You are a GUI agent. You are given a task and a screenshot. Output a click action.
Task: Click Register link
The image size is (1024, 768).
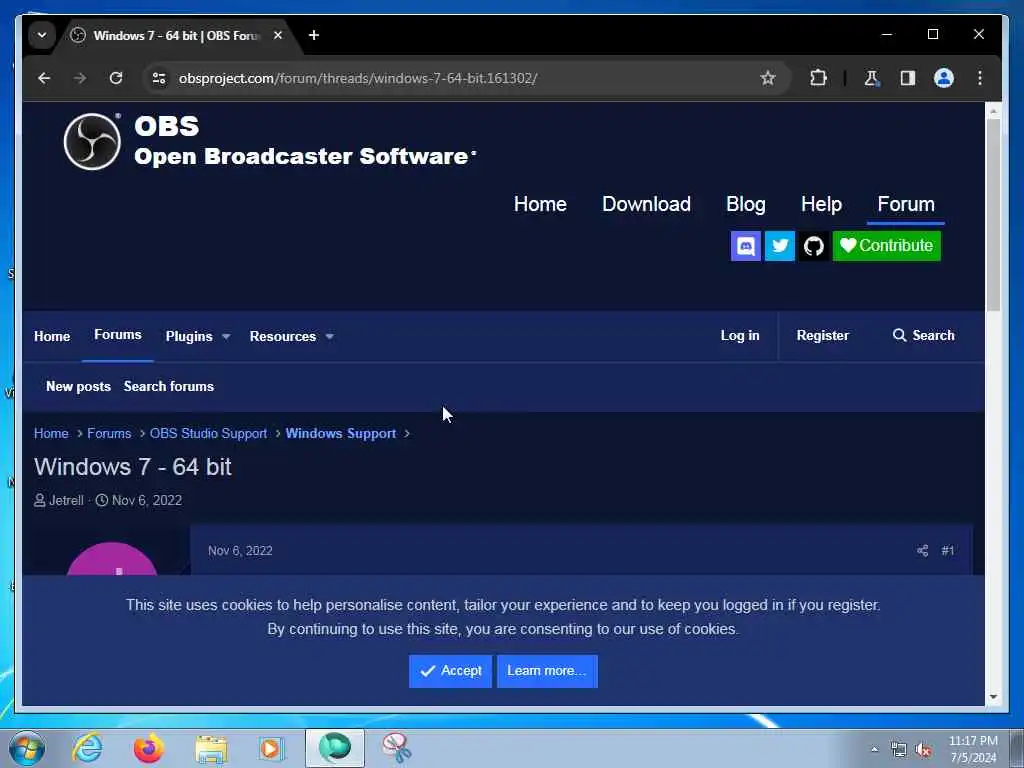coord(822,335)
